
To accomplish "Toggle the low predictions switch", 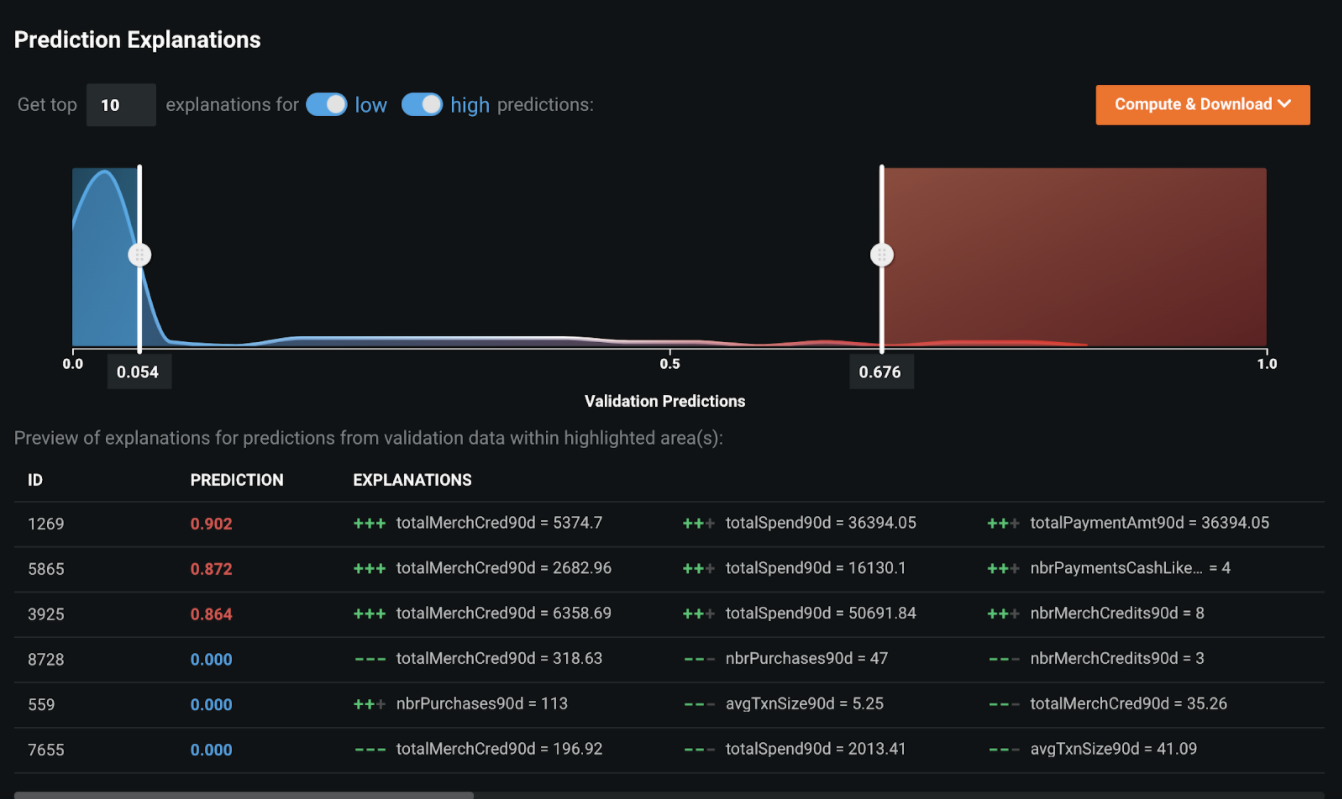I will (326, 105).
